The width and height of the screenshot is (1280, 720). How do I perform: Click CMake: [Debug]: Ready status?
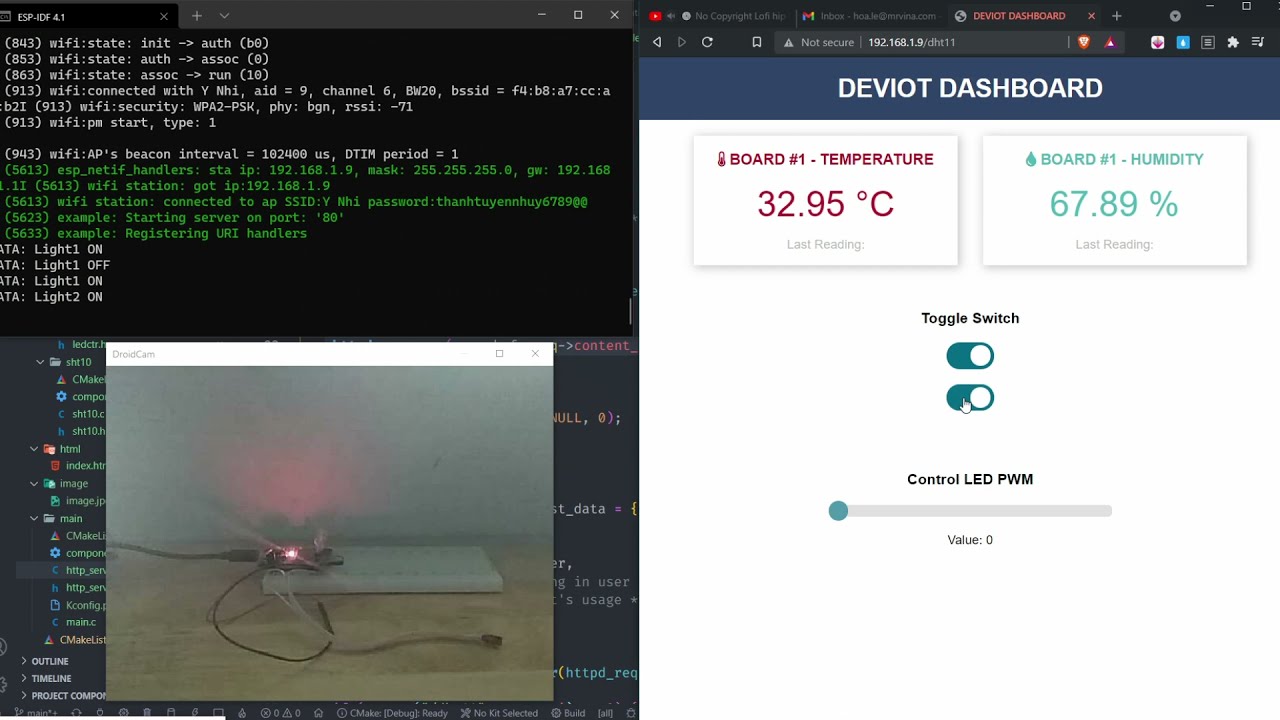click(392, 713)
